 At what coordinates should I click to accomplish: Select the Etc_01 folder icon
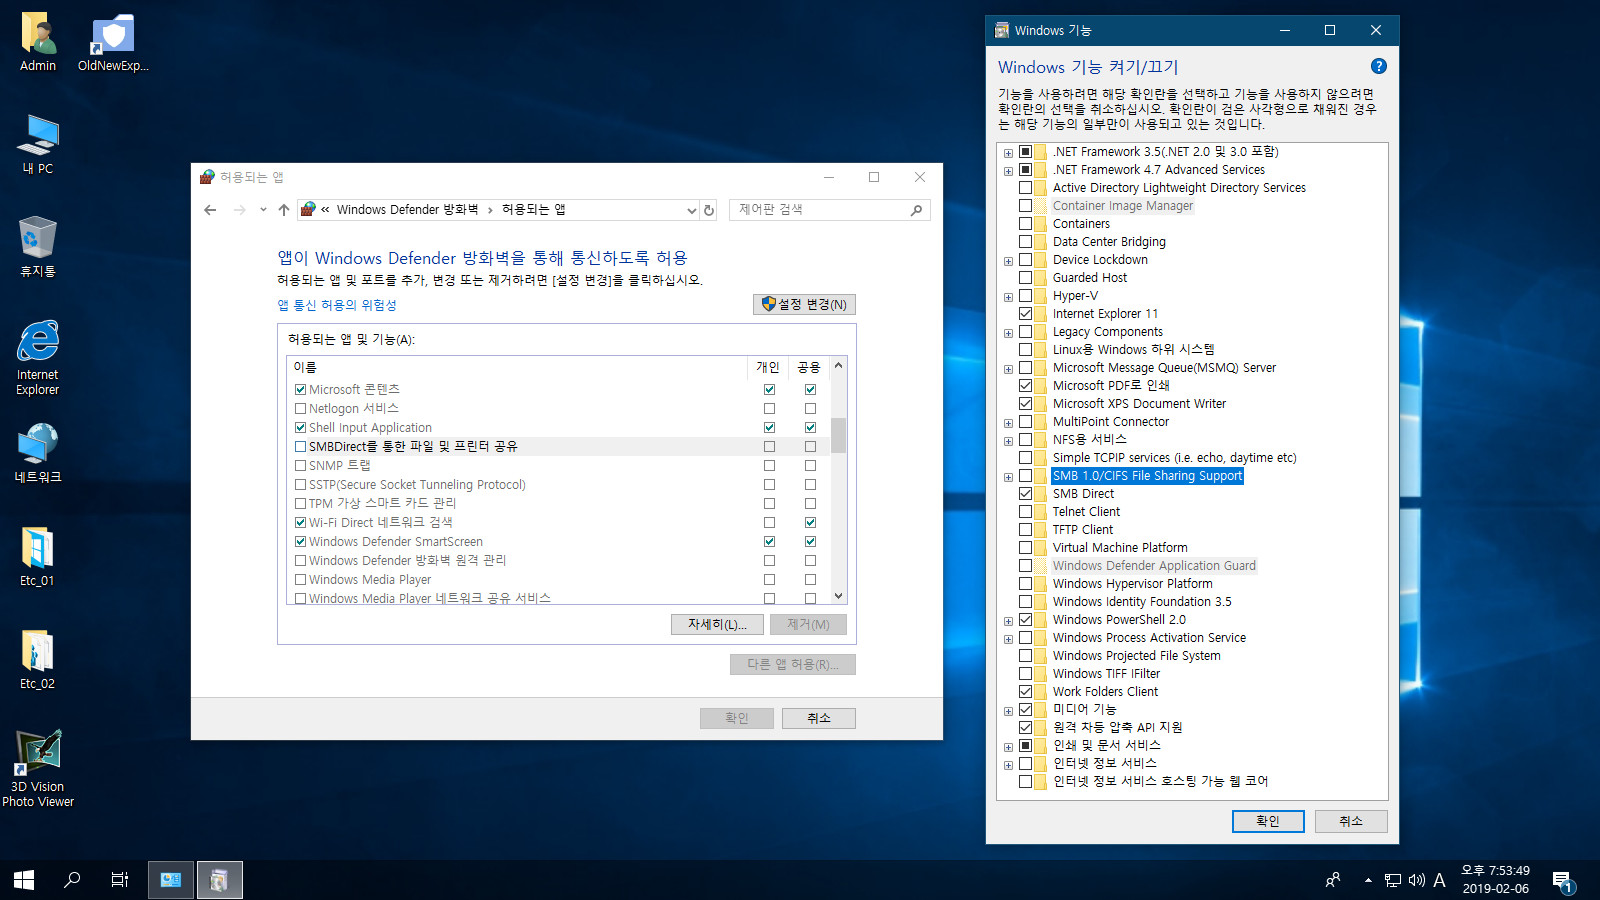(38, 557)
